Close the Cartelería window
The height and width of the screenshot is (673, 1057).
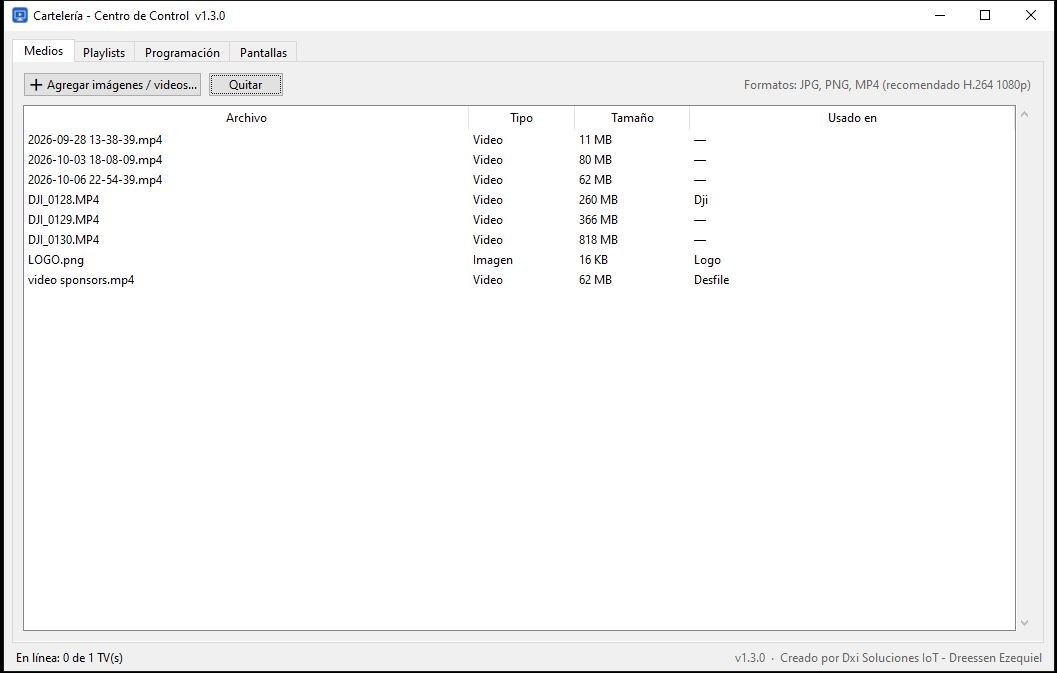[x=1031, y=15]
